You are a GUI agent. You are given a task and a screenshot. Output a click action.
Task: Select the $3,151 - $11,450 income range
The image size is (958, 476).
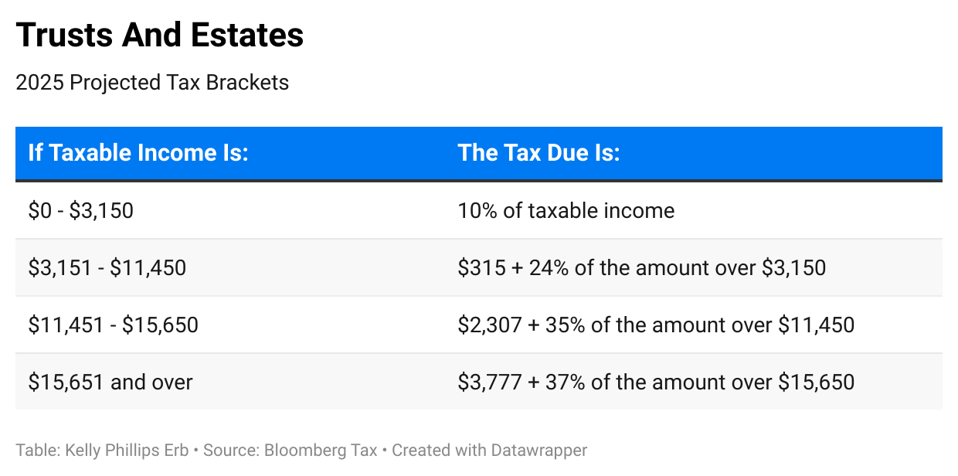tap(107, 268)
